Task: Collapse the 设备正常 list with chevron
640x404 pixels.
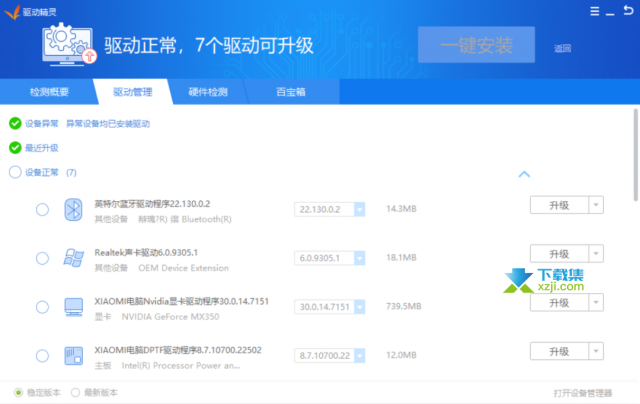Action: point(524,174)
